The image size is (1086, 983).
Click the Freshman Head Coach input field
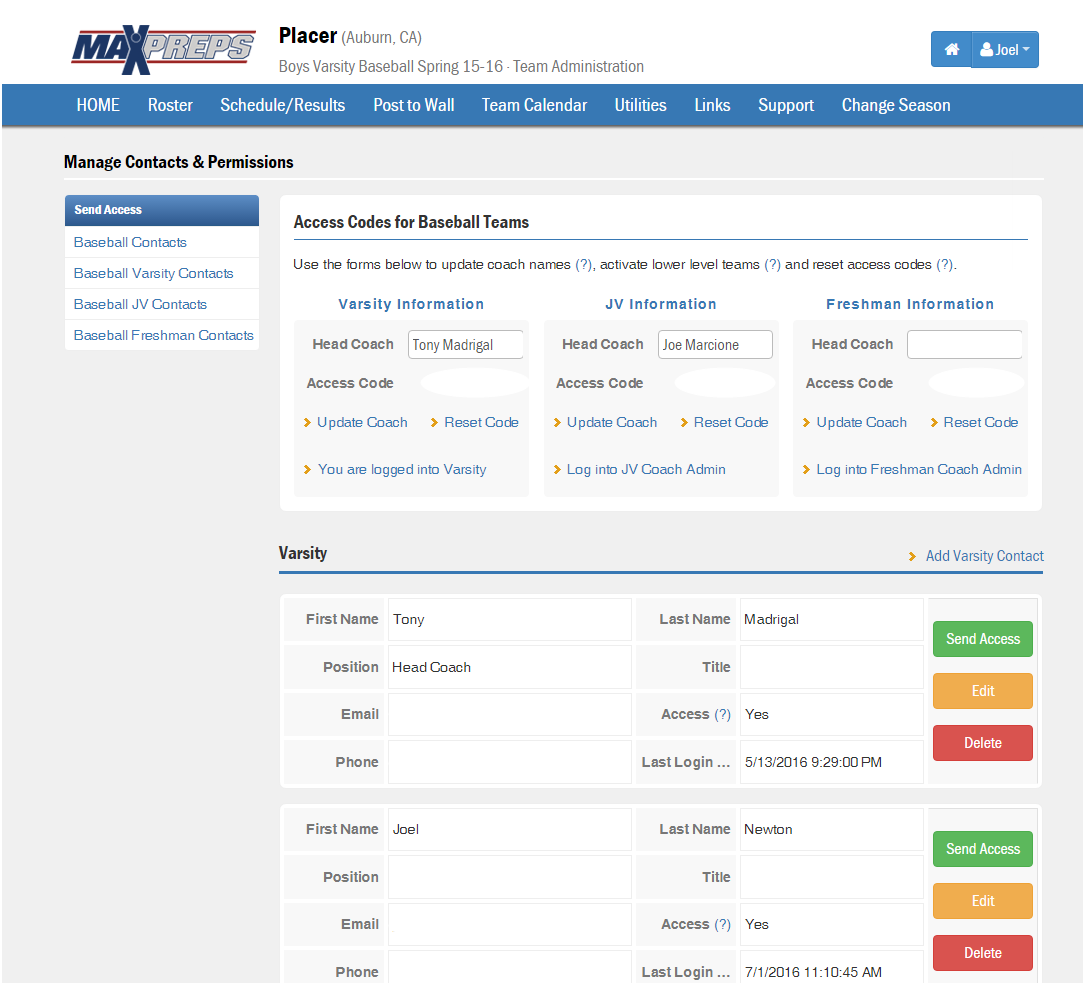click(964, 345)
